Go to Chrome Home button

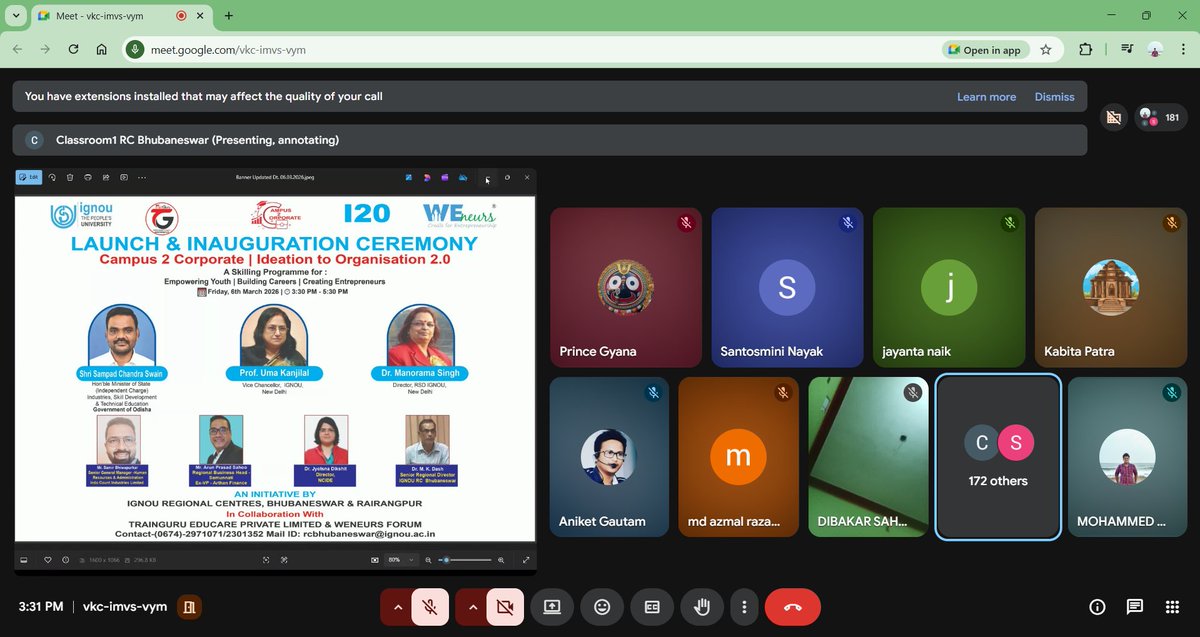pos(101,50)
